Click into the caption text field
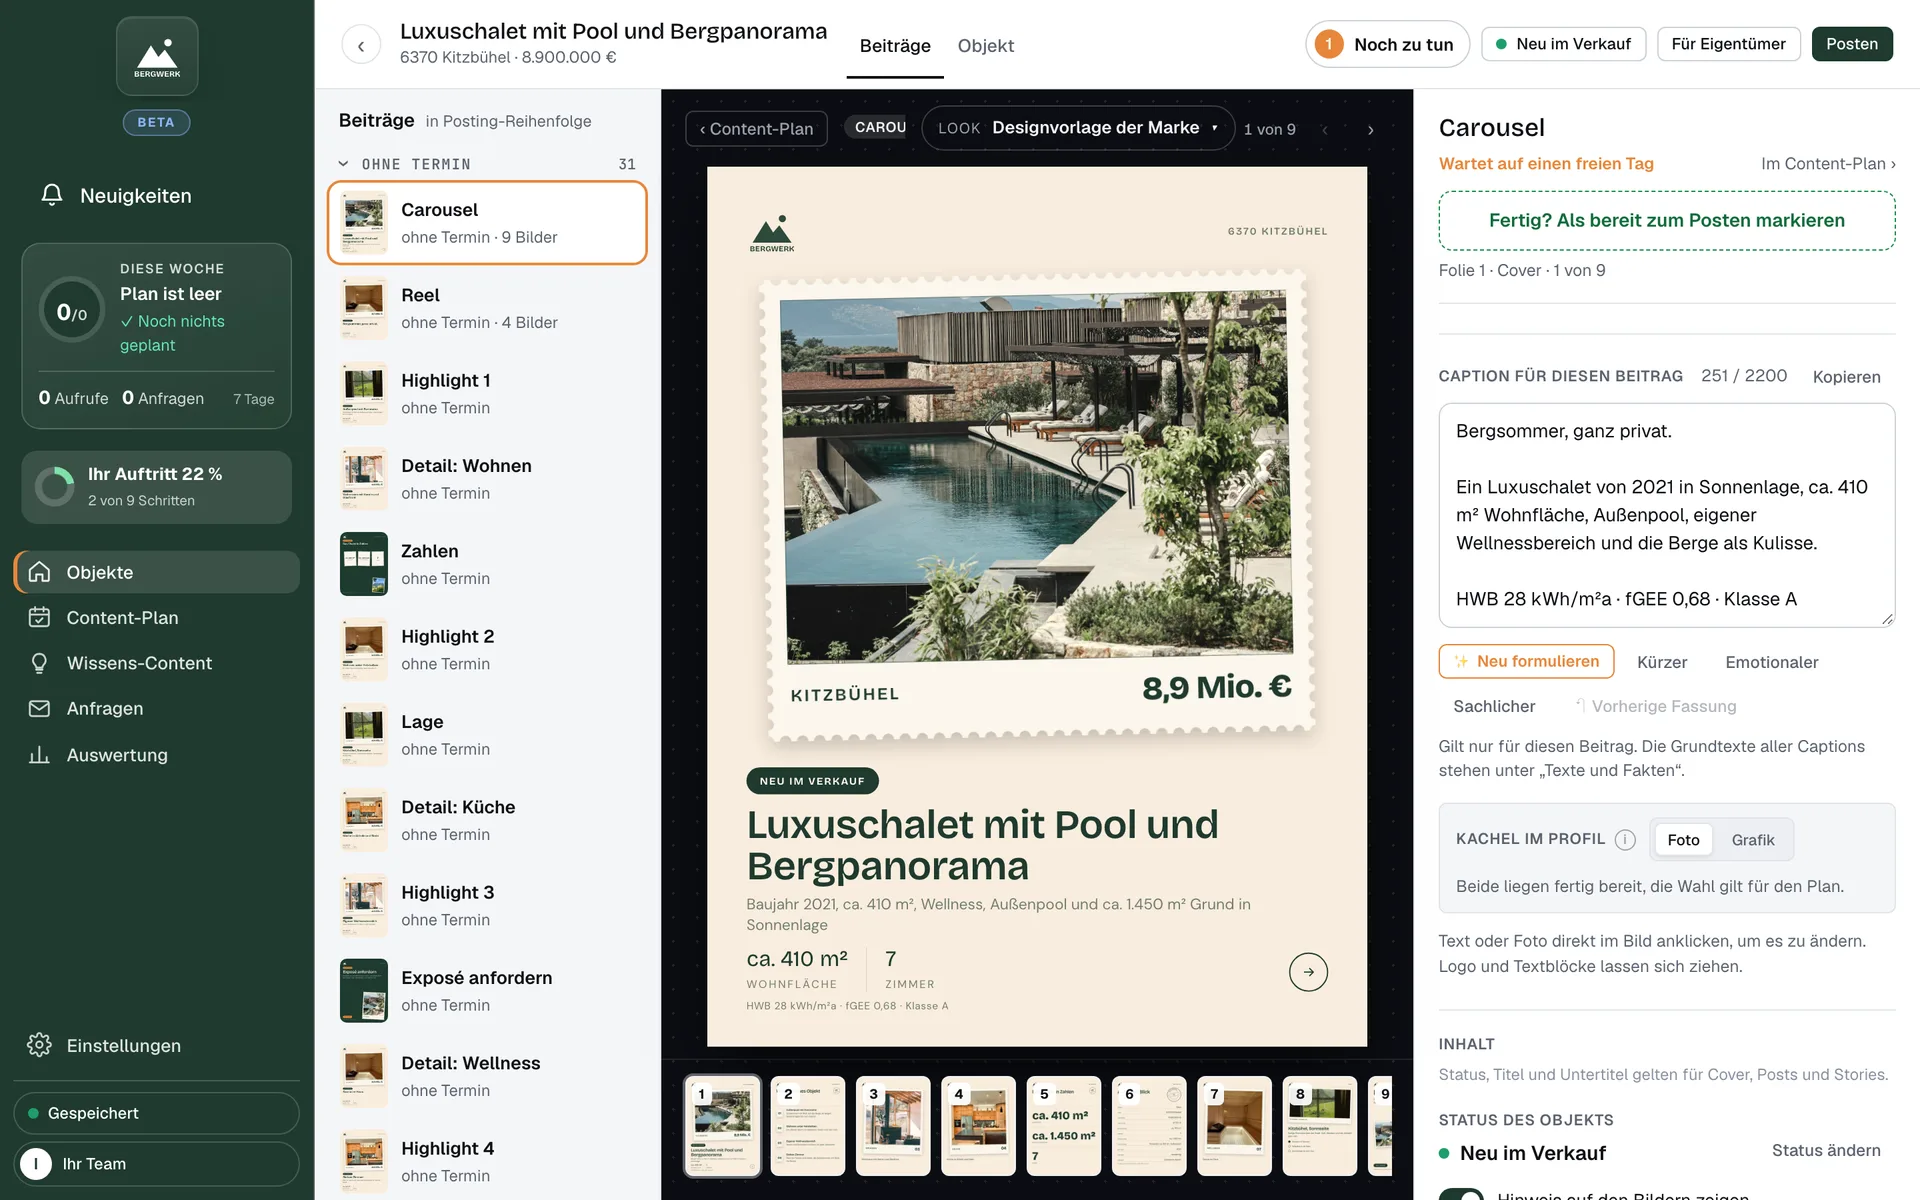Screen dimensions: 1920x1200 click(1666, 515)
